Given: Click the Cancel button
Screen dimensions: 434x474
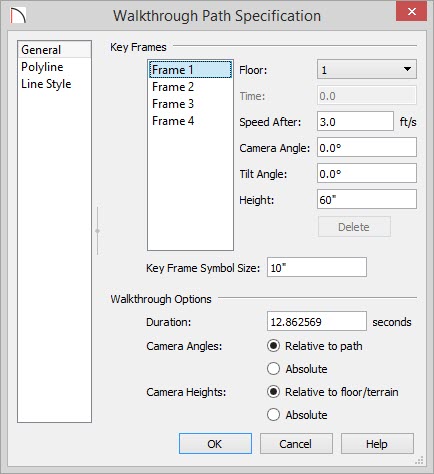Looking at the screenshot, I should (x=296, y=444).
